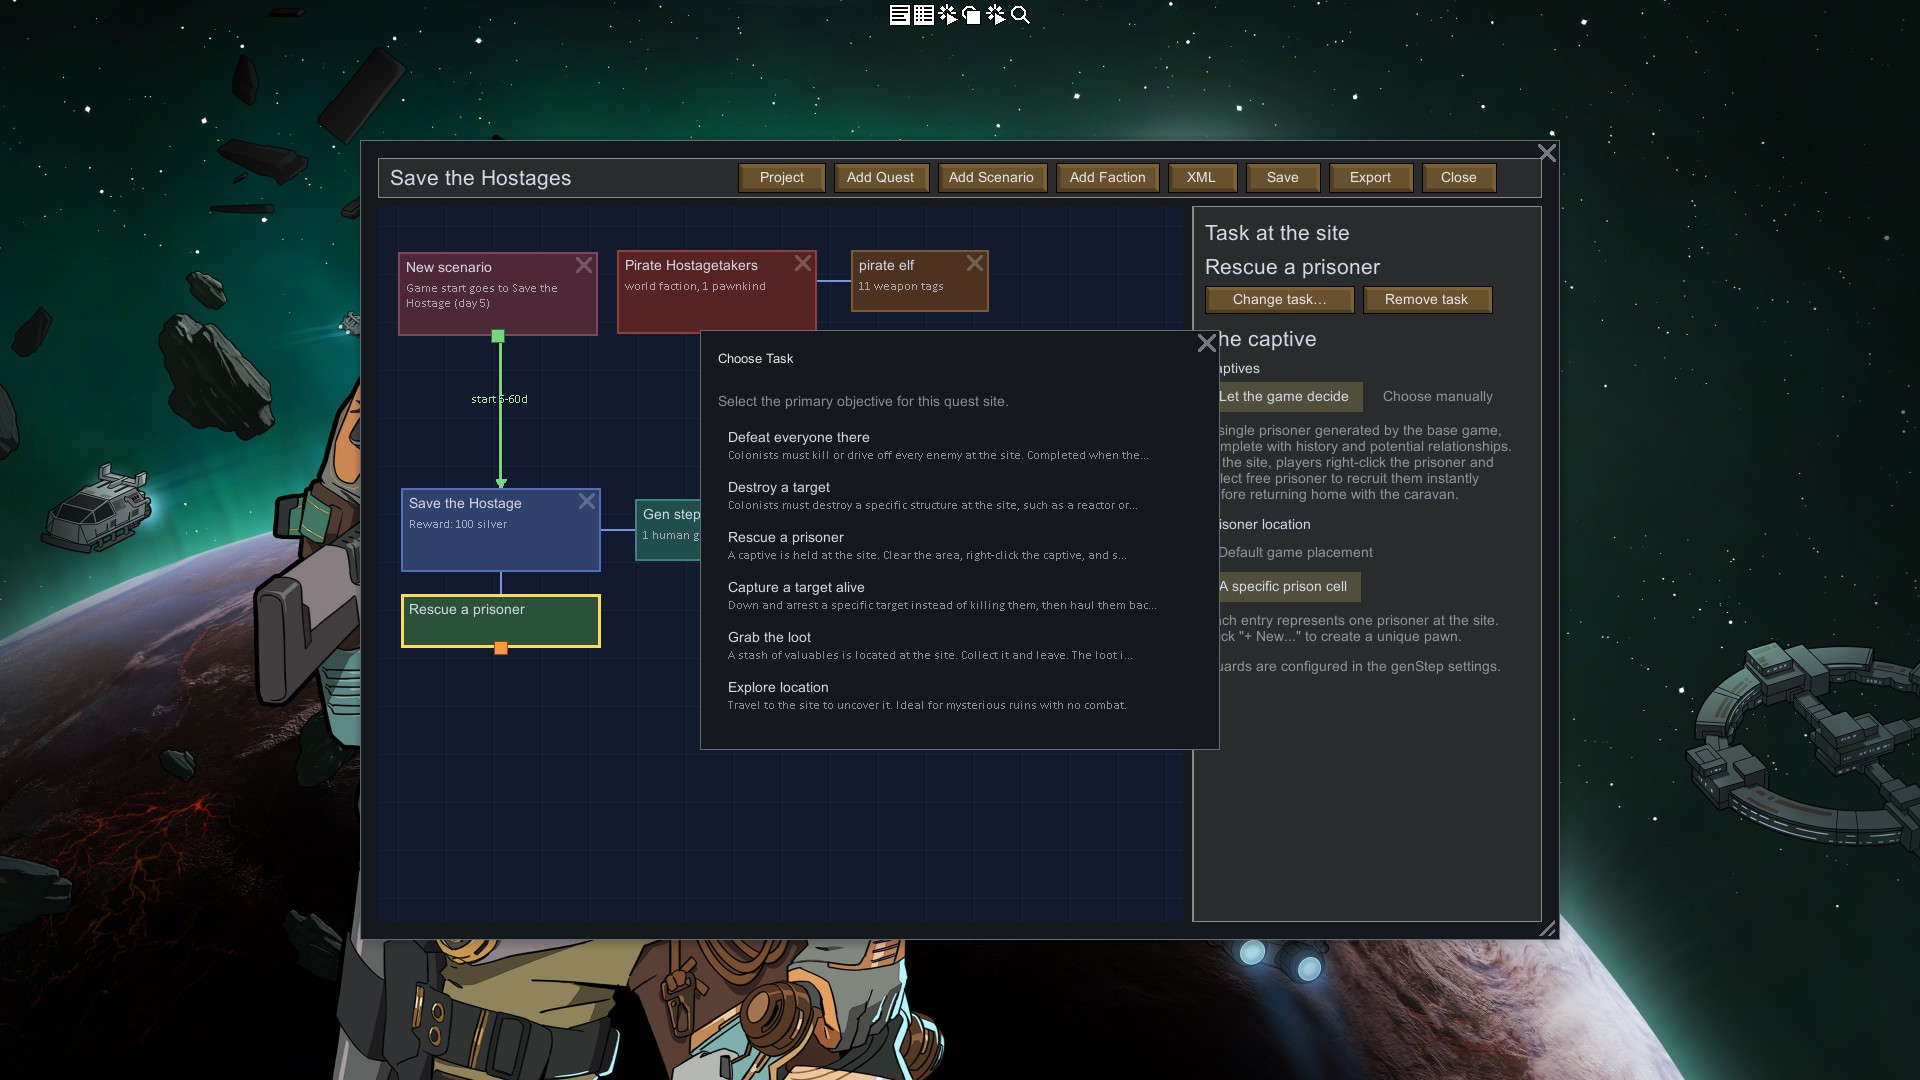Select Choose manually option
Viewport: 1920px width, 1080px height.
tap(1437, 397)
